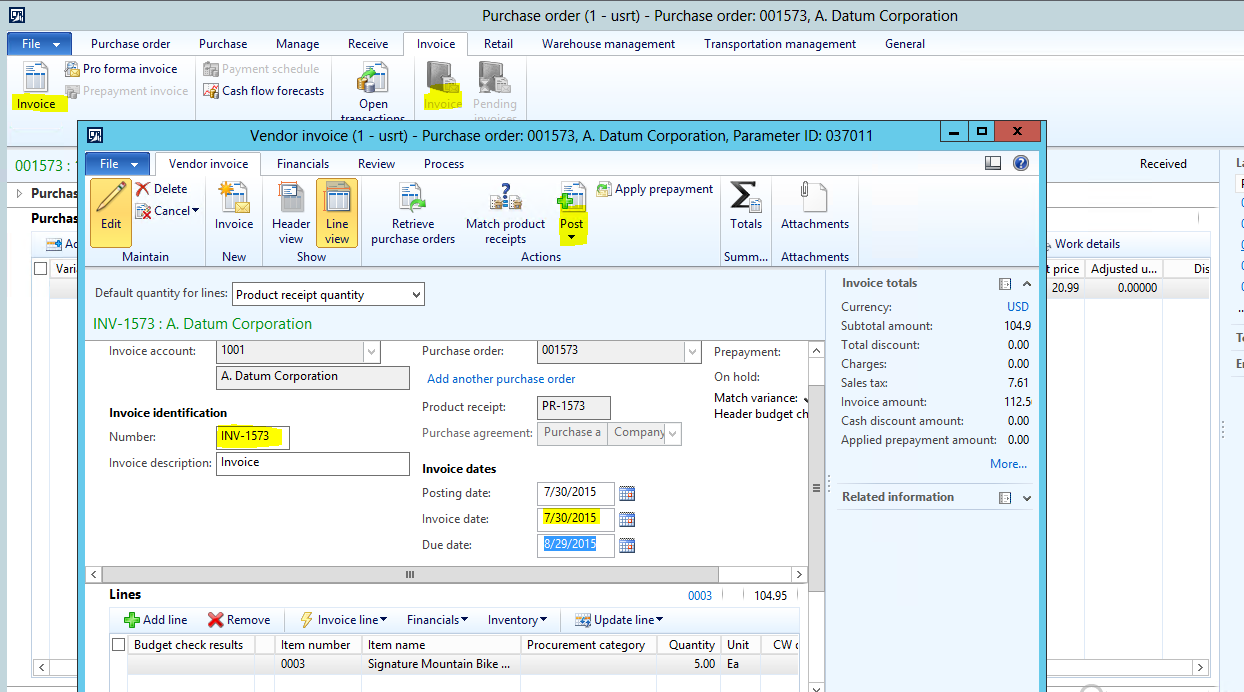This screenshot has height=692, width=1244.
Task: Open the vendor invoice help icon
Action: [1021, 163]
